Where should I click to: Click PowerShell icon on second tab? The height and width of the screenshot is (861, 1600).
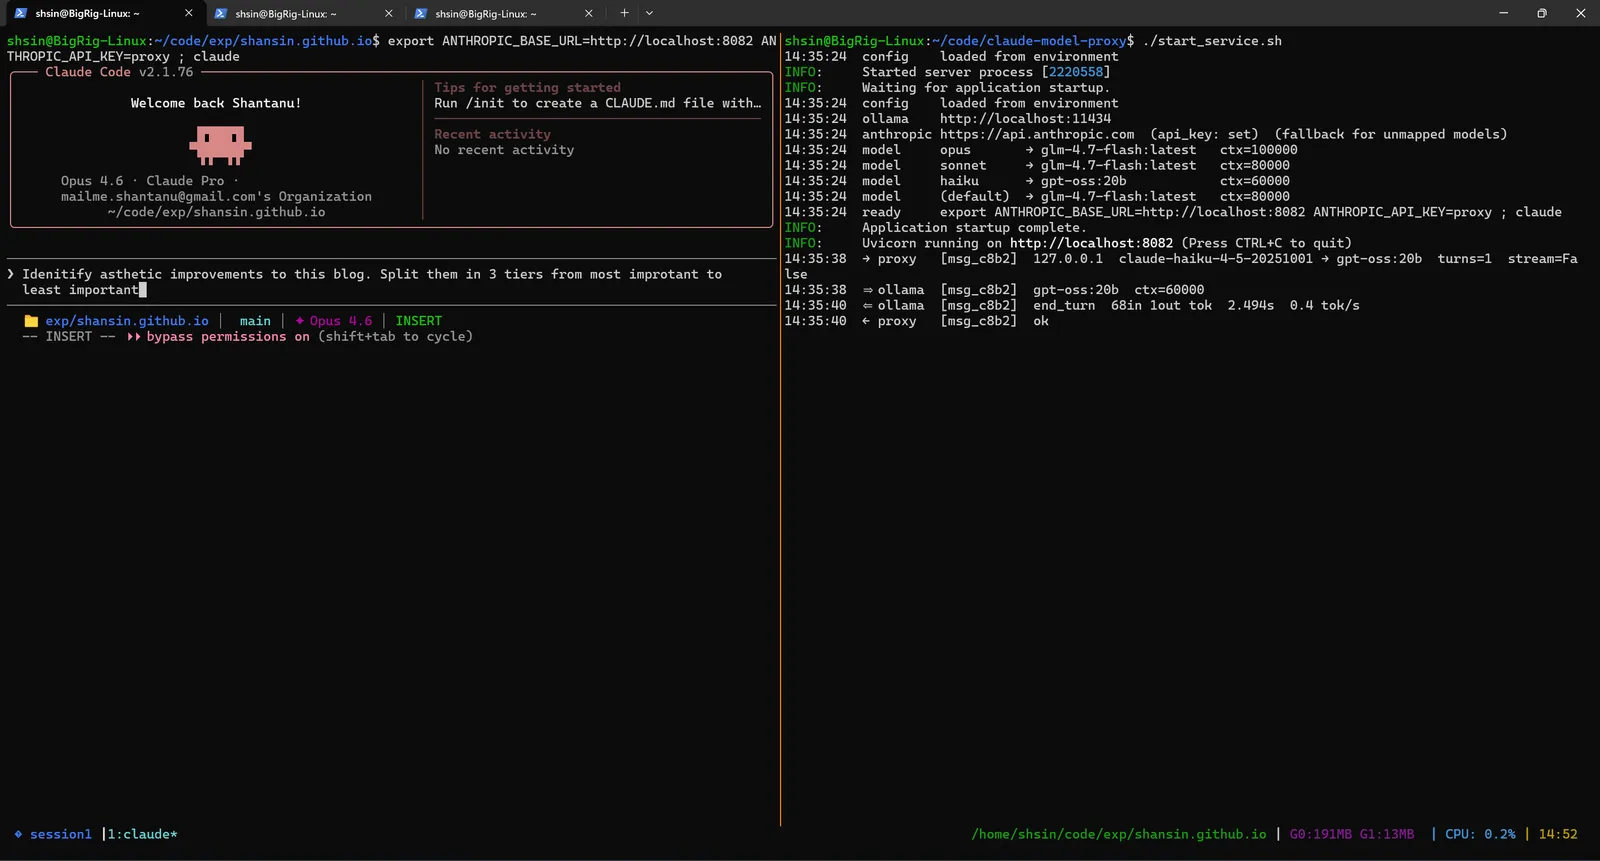pyautogui.click(x=220, y=13)
